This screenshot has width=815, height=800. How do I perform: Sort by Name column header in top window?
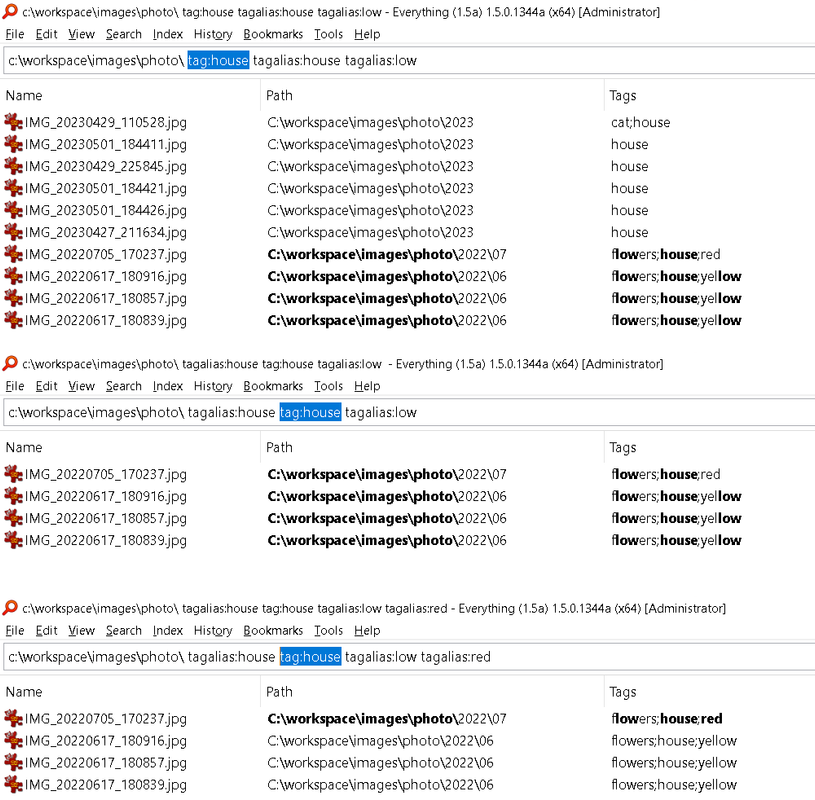tap(130, 96)
